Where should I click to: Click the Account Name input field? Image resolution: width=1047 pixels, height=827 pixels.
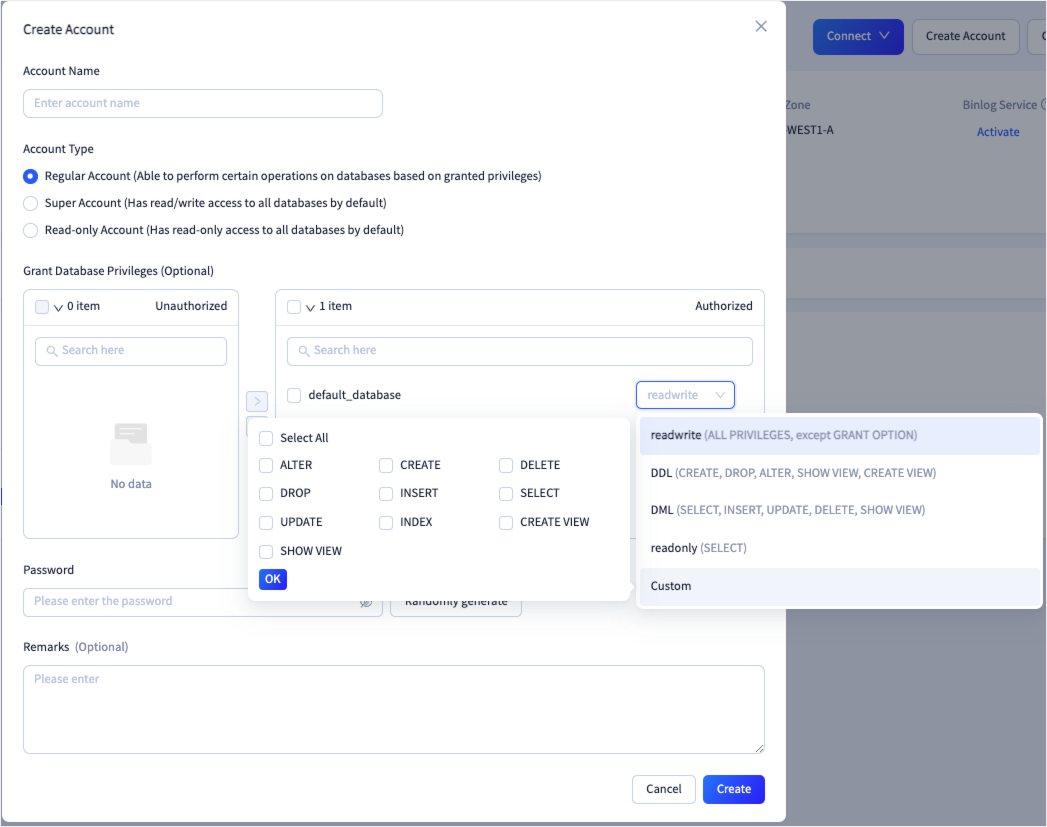(203, 103)
